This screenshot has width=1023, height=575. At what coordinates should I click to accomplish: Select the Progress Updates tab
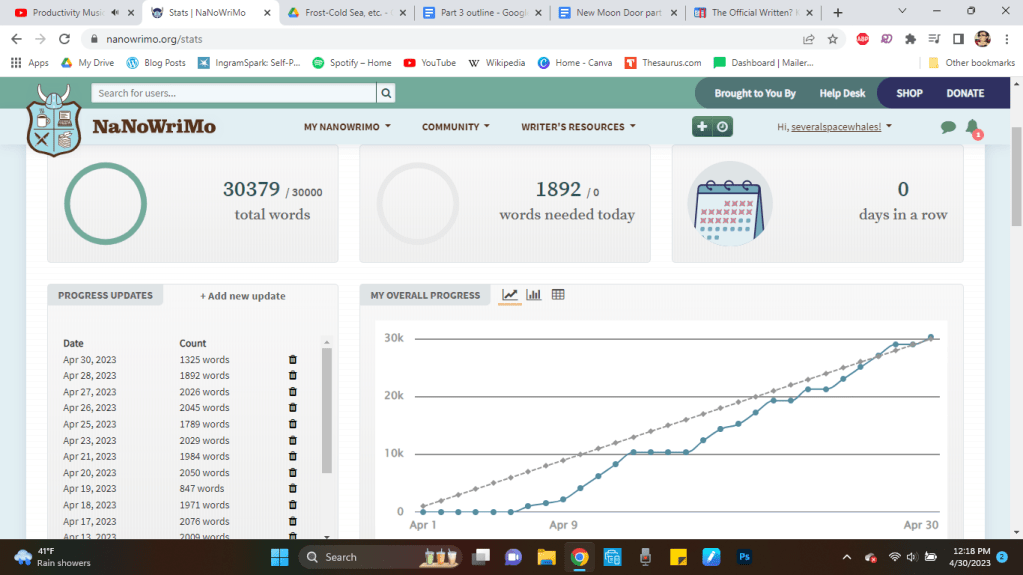[x=105, y=295]
